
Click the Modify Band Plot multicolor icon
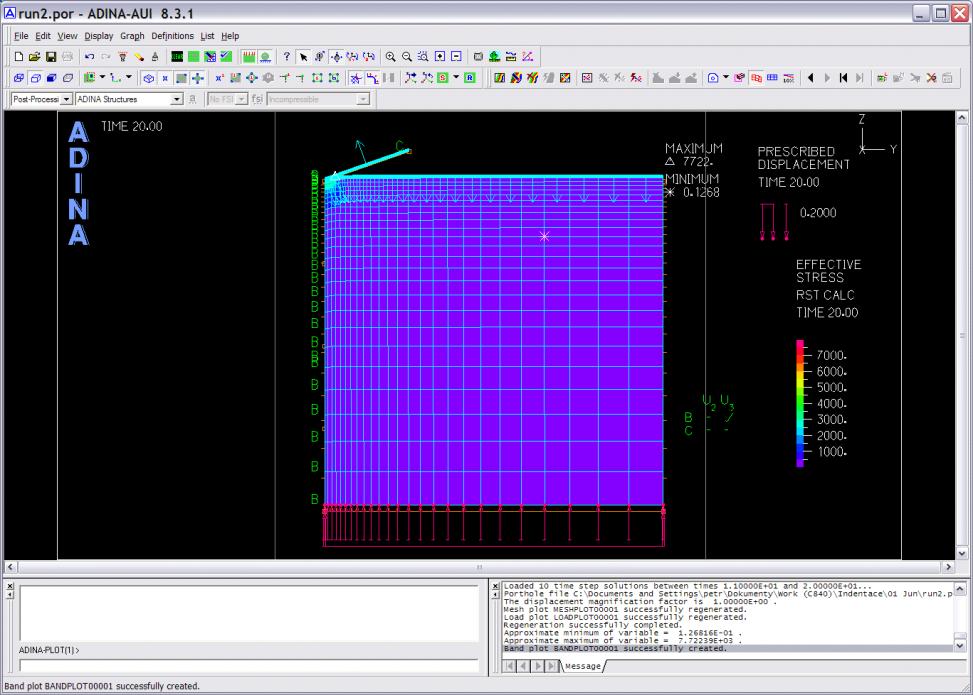coord(516,78)
